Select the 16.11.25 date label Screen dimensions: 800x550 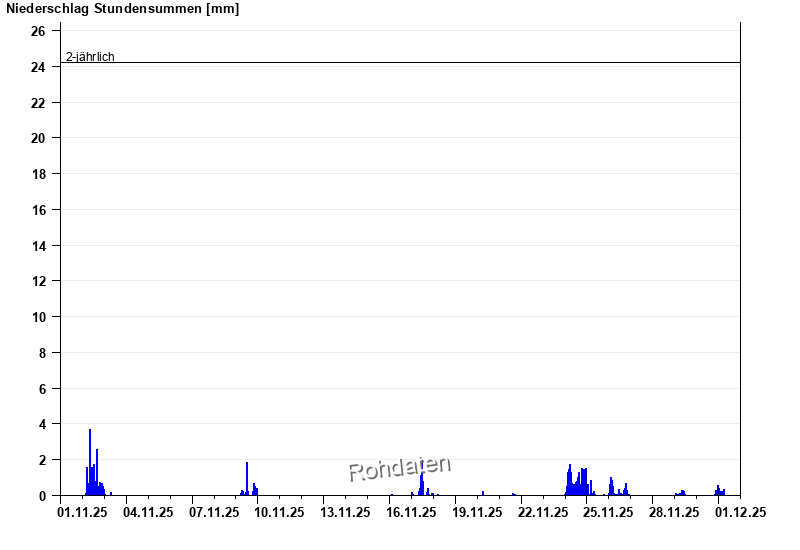[x=412, y=513]
